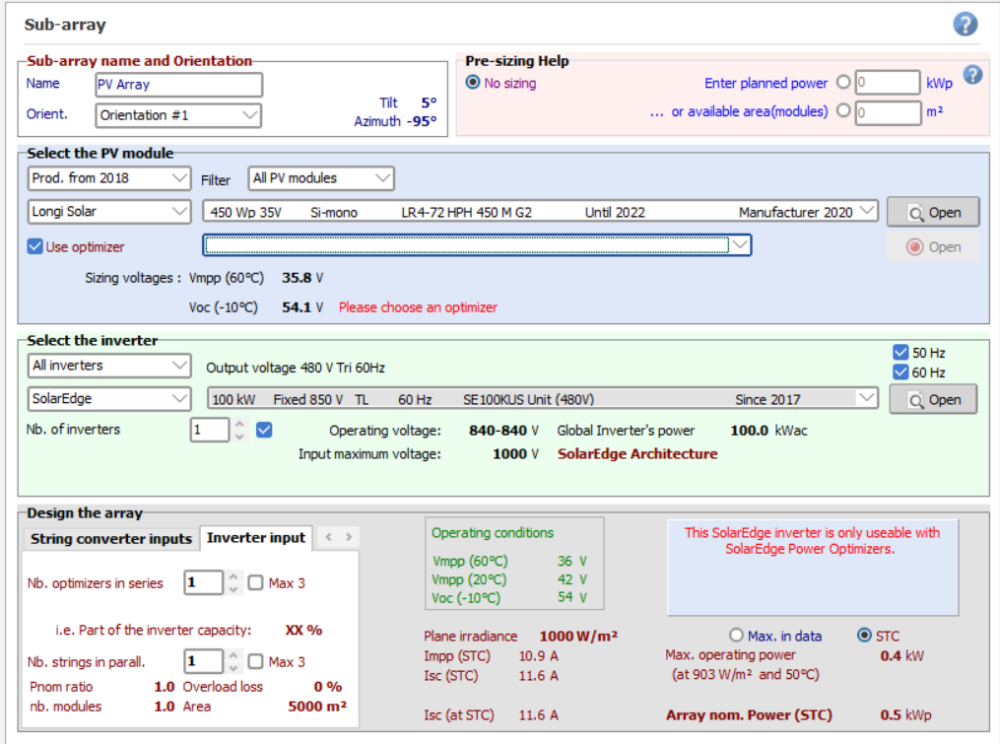The height and width of the screenshot is (744, 1000).
Task: Click the Pre-sizing Help question mark icon
Action: coord(971,76)
